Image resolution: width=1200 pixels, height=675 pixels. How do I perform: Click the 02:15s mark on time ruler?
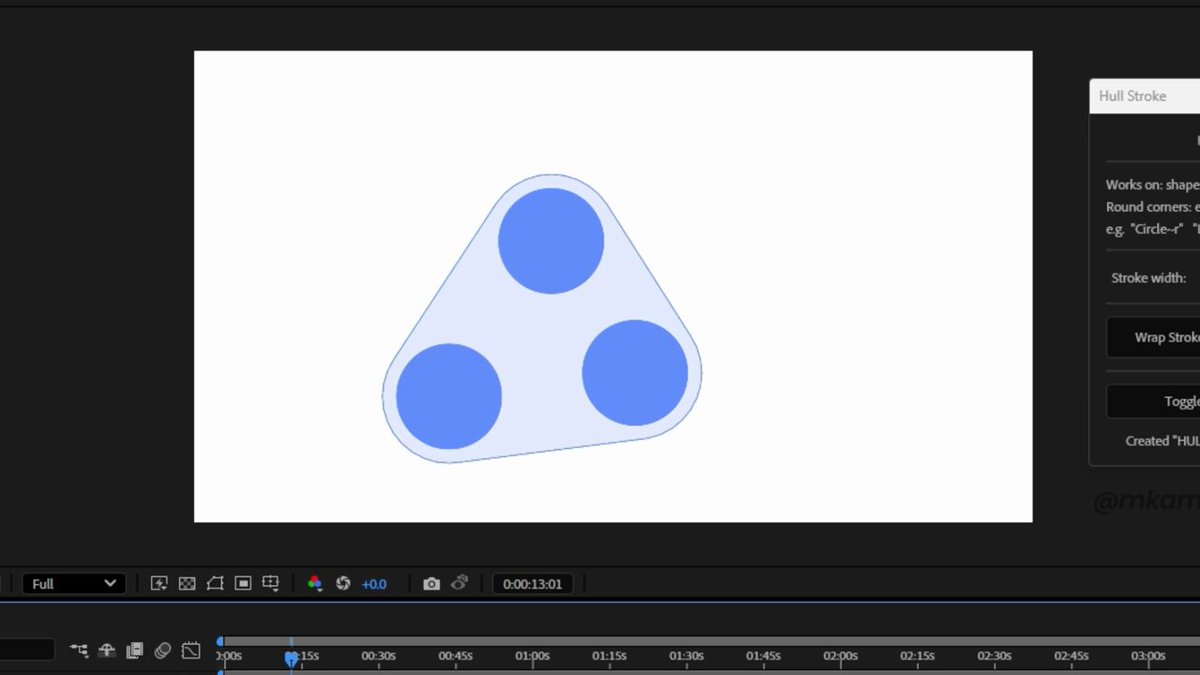coord(917,656)
